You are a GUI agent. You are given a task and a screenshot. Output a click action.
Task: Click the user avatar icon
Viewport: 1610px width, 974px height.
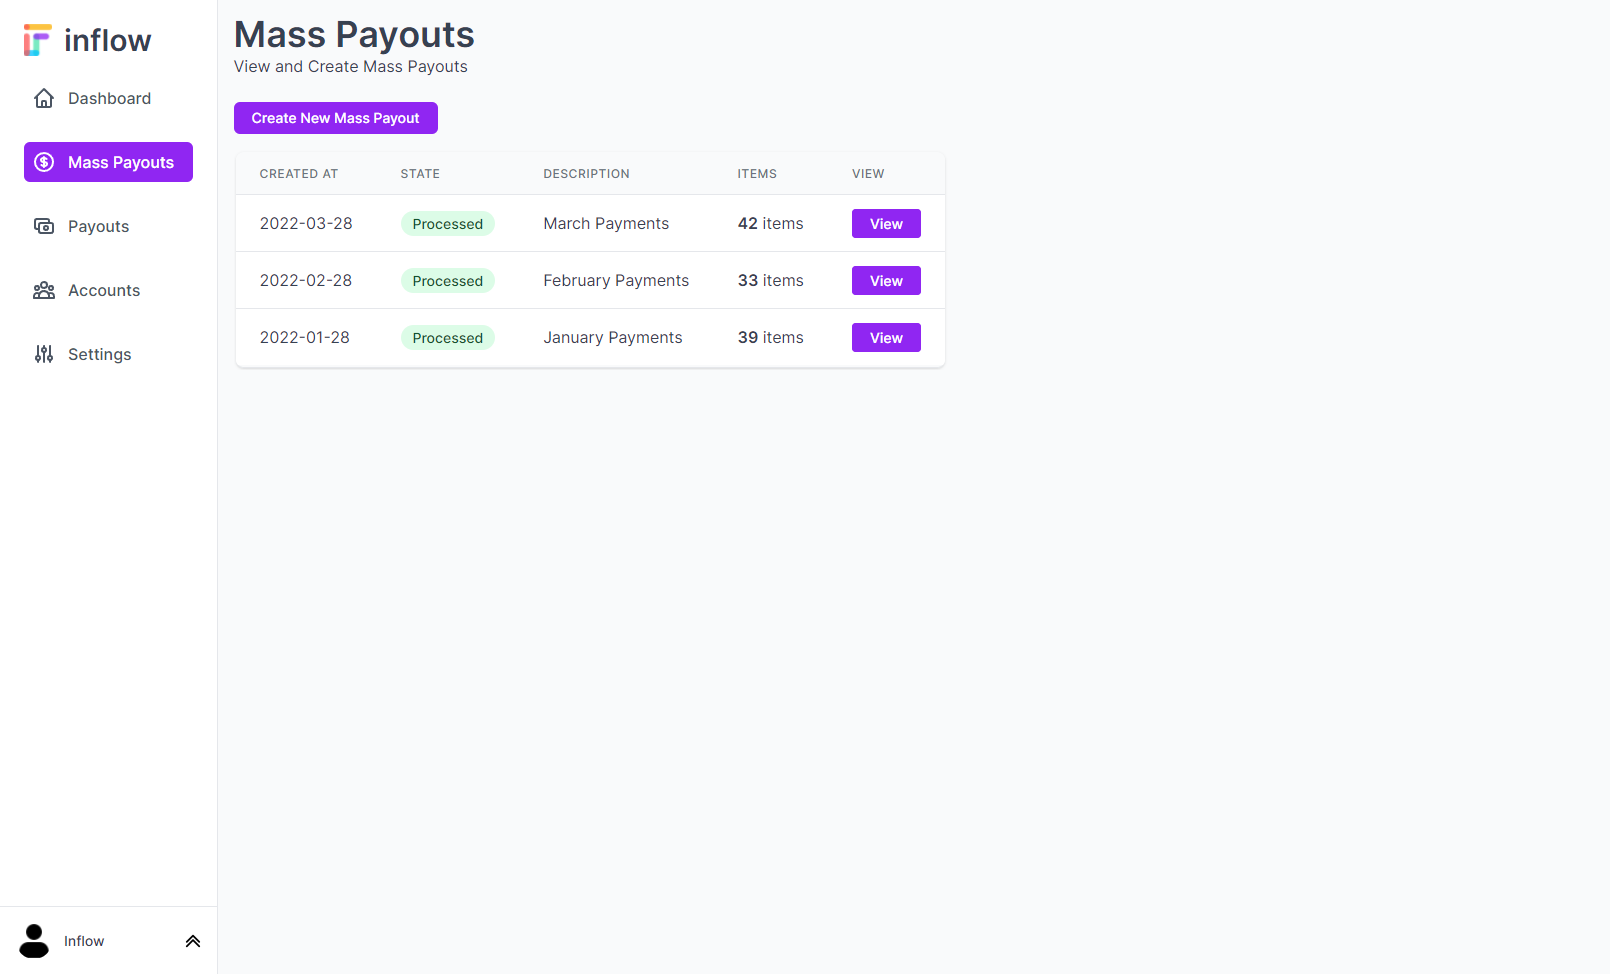34,941
